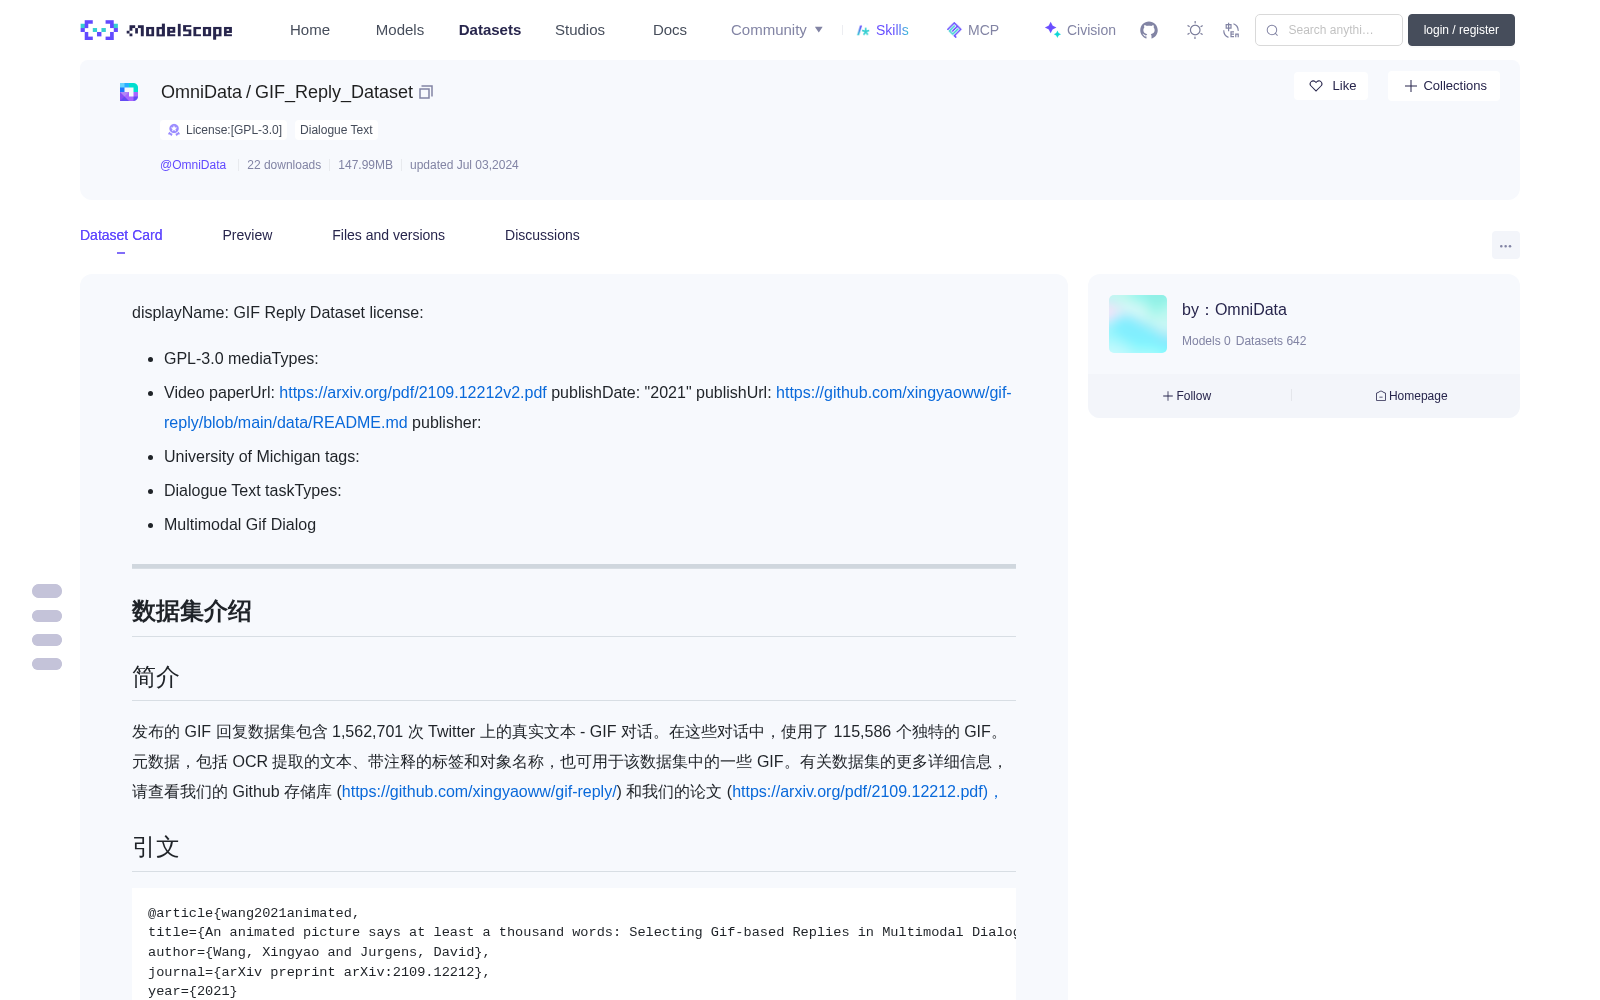Open the GitHub icon link

point(1149,30)
